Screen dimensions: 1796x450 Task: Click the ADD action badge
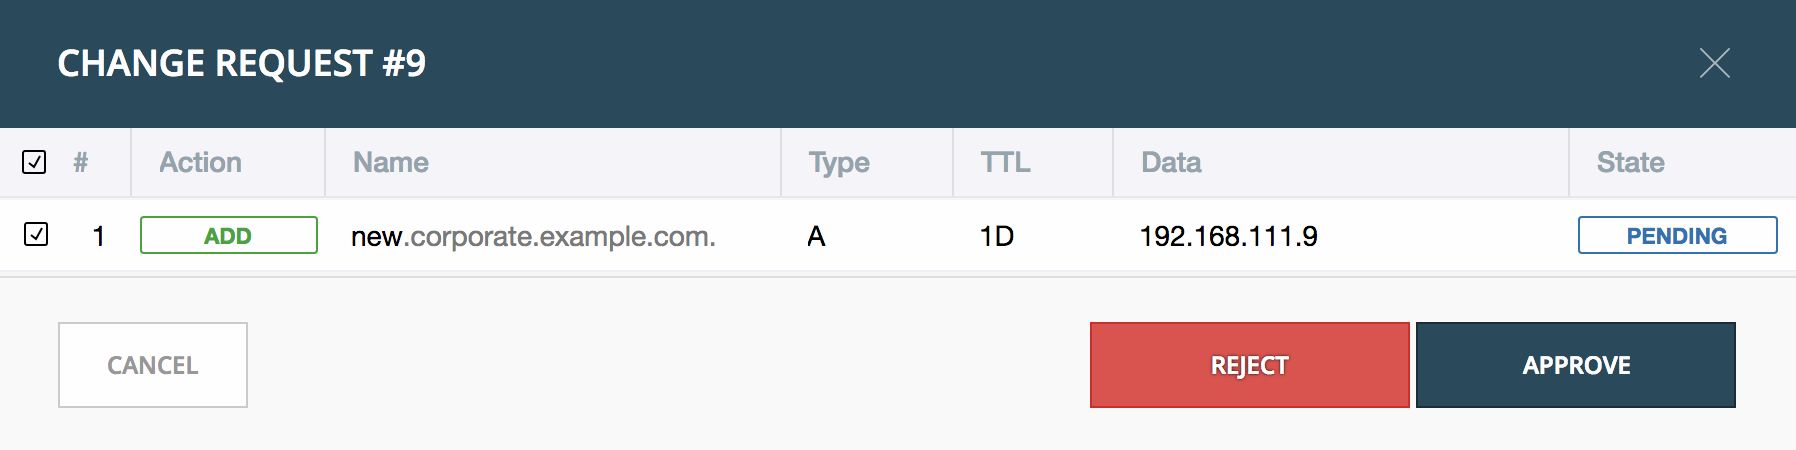click(x=229, y=235)
